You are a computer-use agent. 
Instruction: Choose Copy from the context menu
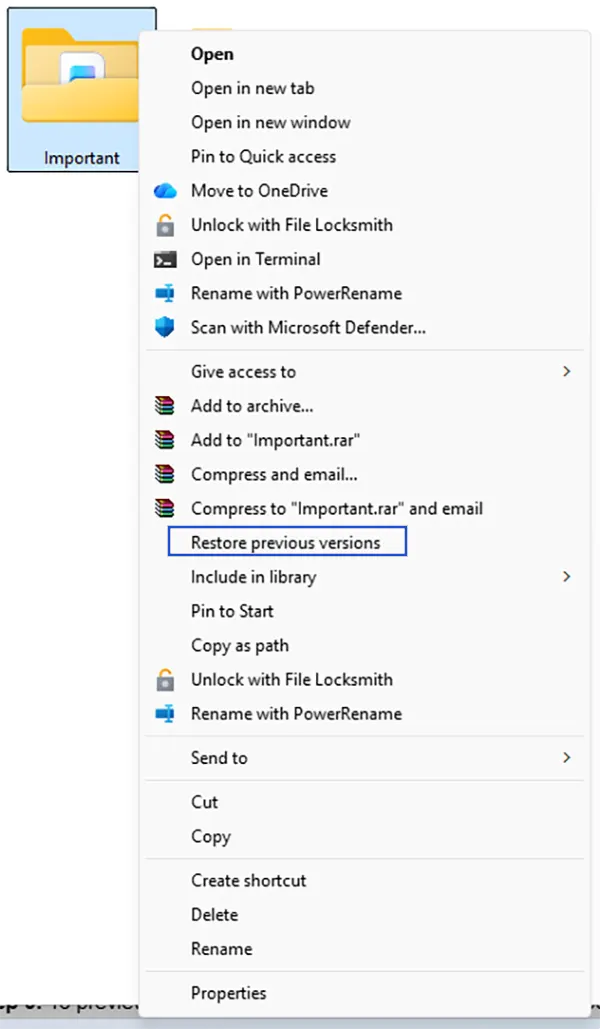click(211, 837)
